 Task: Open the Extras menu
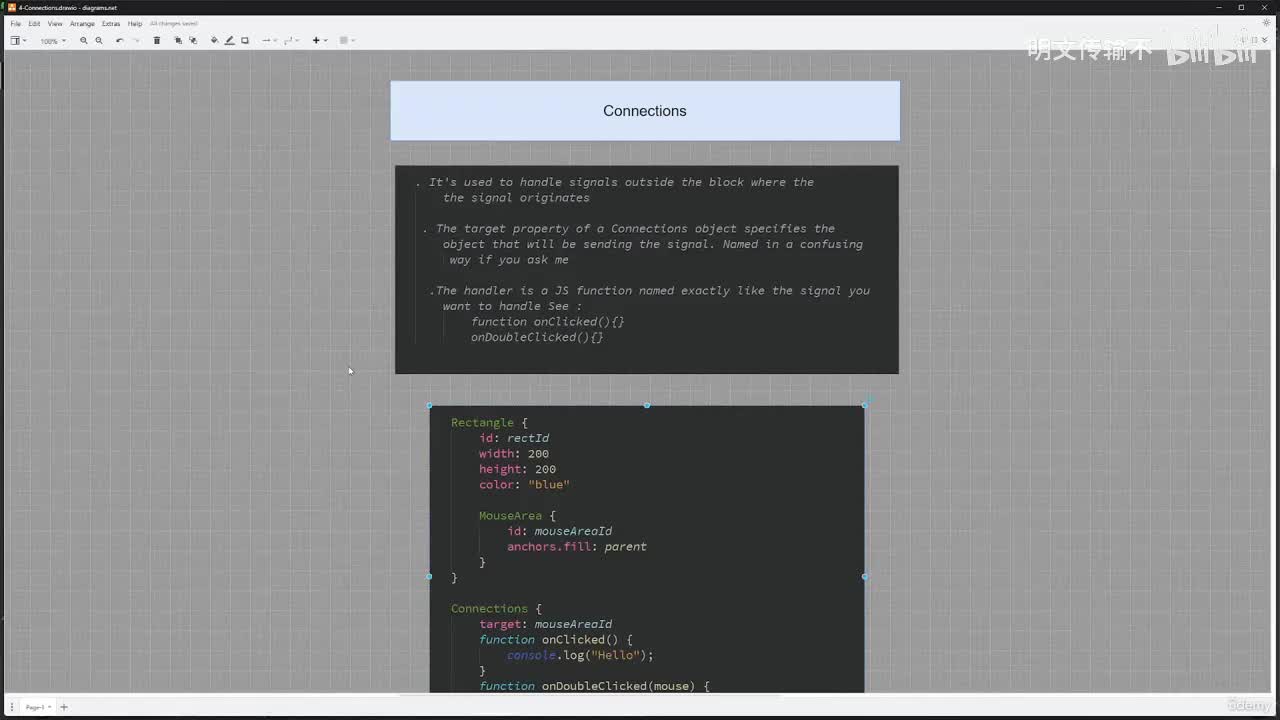coord(111,23)
